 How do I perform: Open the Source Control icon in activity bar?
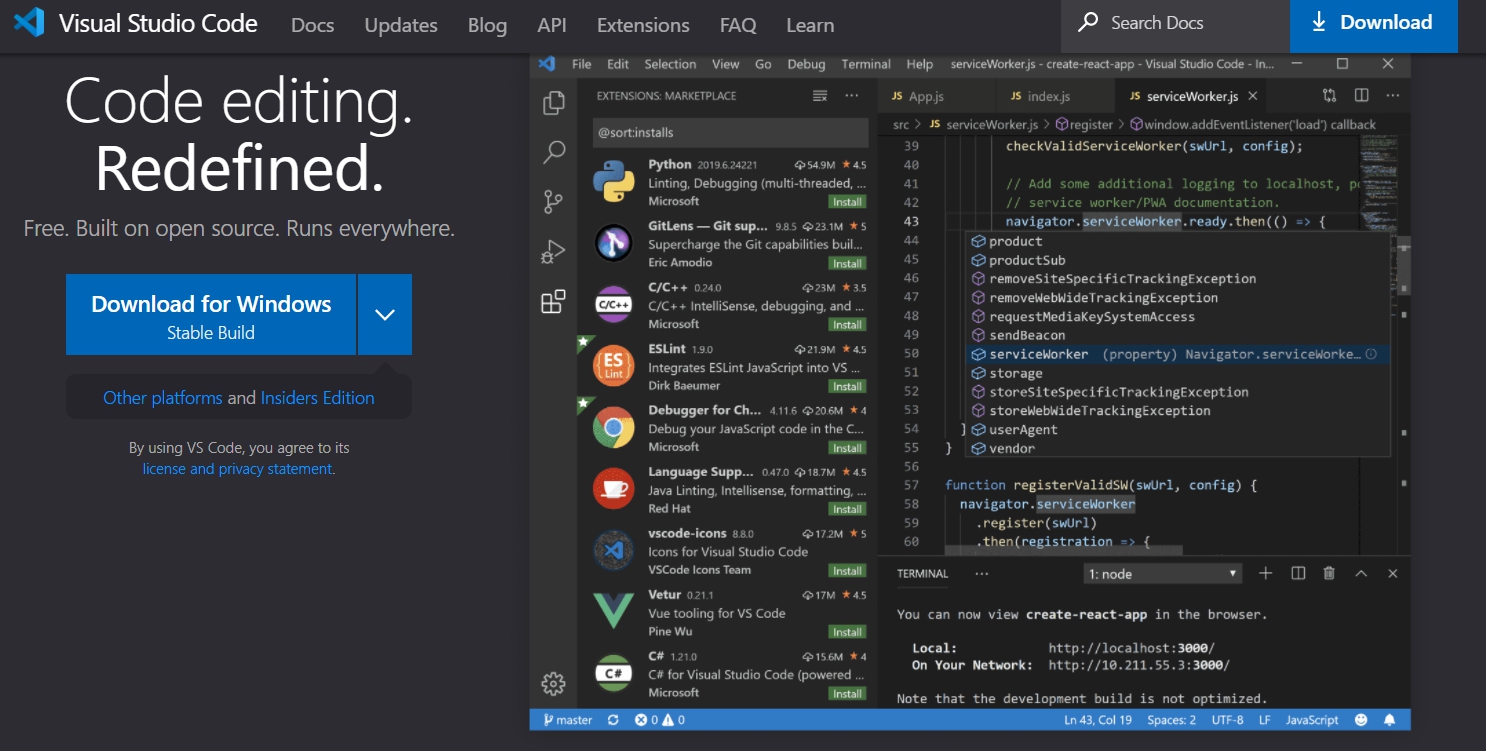[553, 201]
